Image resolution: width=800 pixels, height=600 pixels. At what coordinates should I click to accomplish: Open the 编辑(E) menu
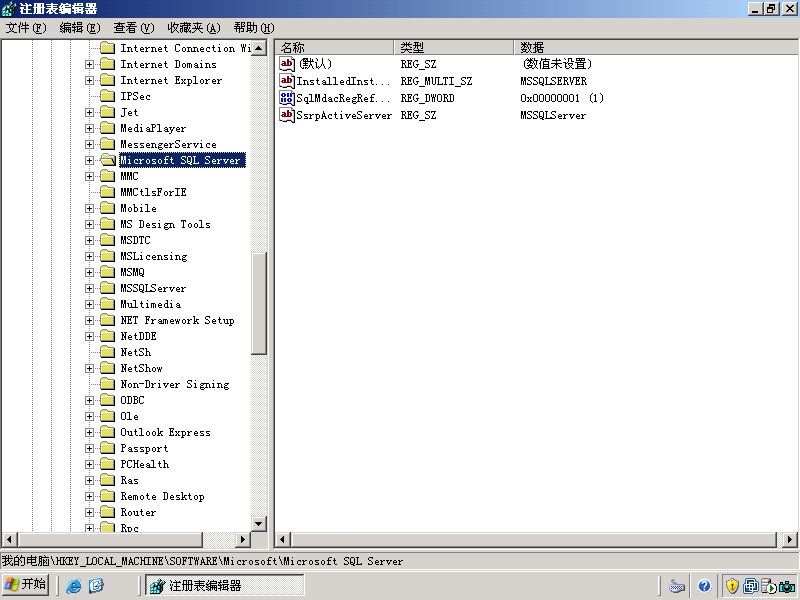click(x=80, y=28)
